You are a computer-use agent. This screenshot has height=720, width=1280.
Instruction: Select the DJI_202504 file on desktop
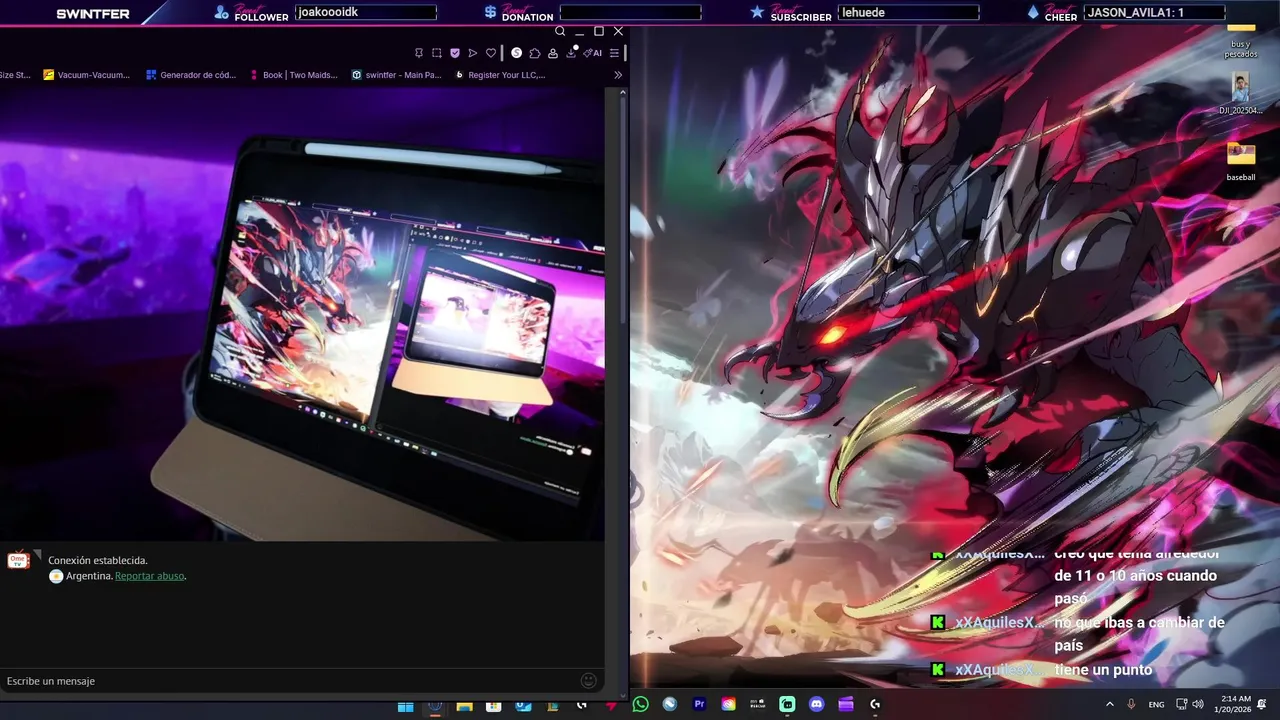1241,94
